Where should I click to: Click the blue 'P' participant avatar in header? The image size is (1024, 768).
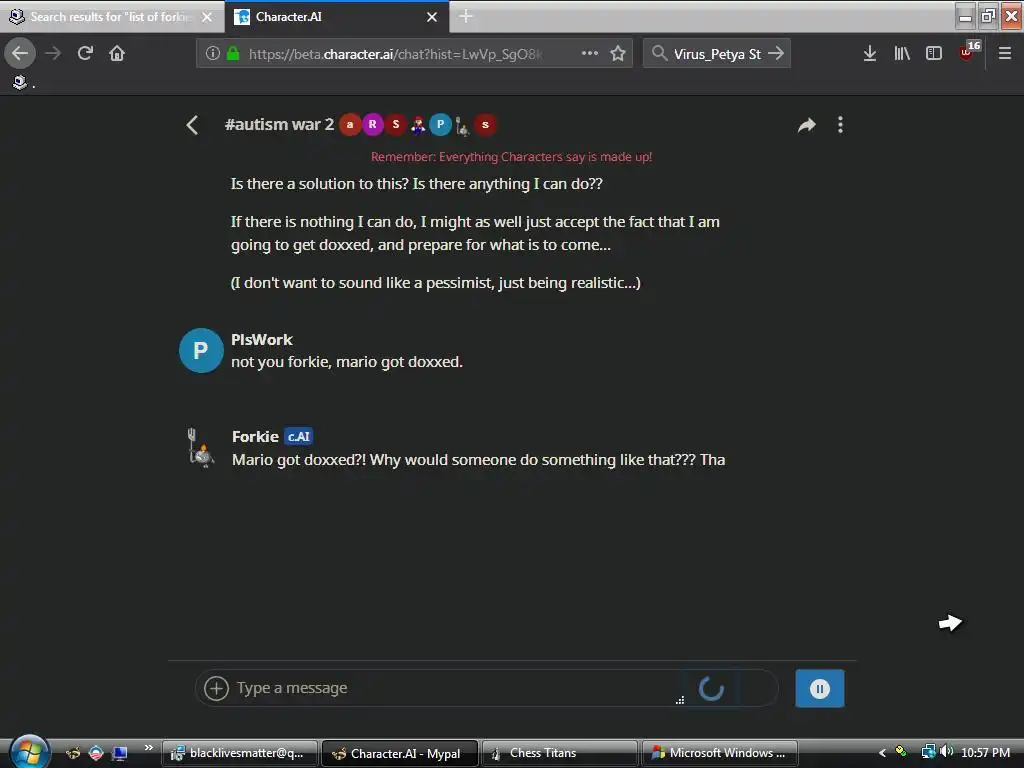coord(440,124)
